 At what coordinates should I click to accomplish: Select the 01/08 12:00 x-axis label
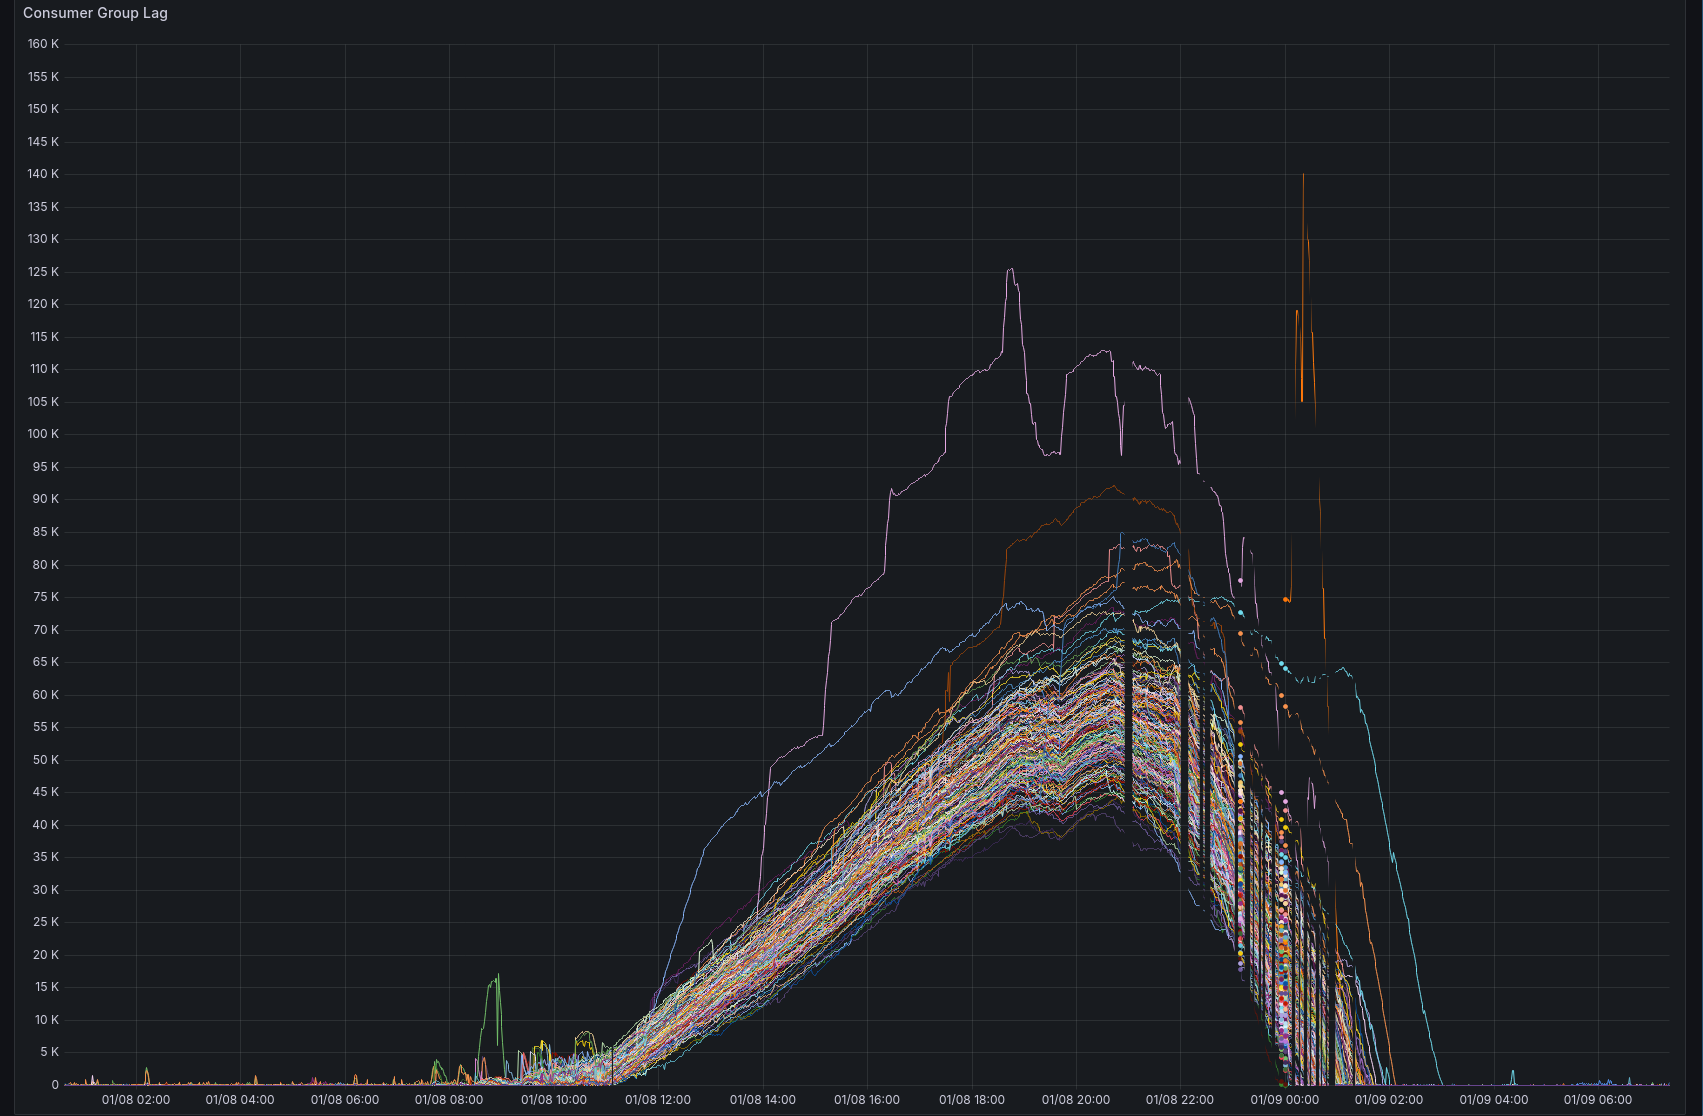click(658, 1100)
